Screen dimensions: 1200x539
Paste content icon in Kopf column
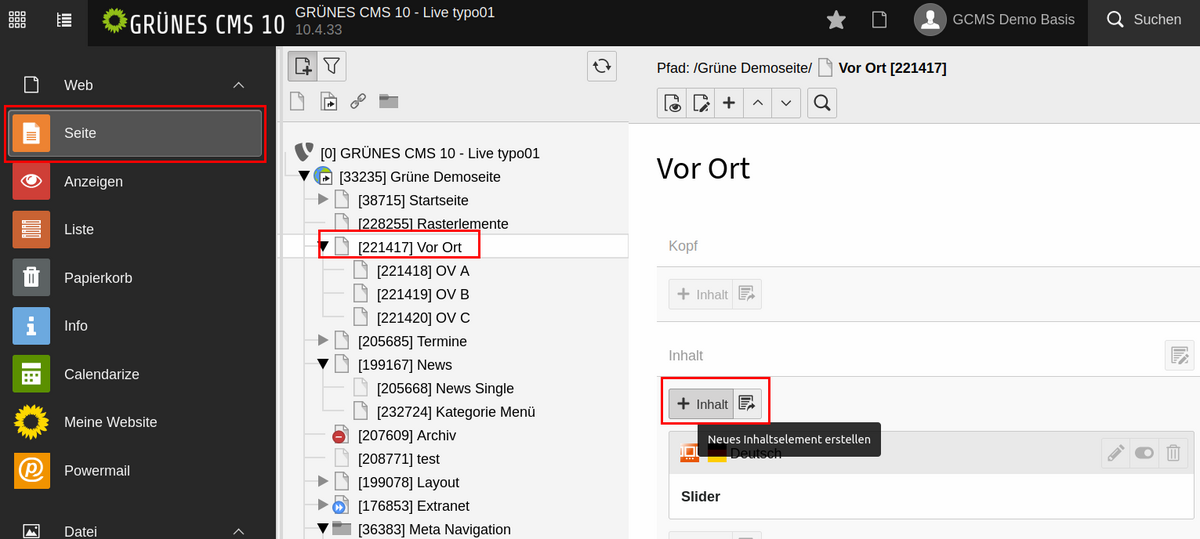[747, 294]
